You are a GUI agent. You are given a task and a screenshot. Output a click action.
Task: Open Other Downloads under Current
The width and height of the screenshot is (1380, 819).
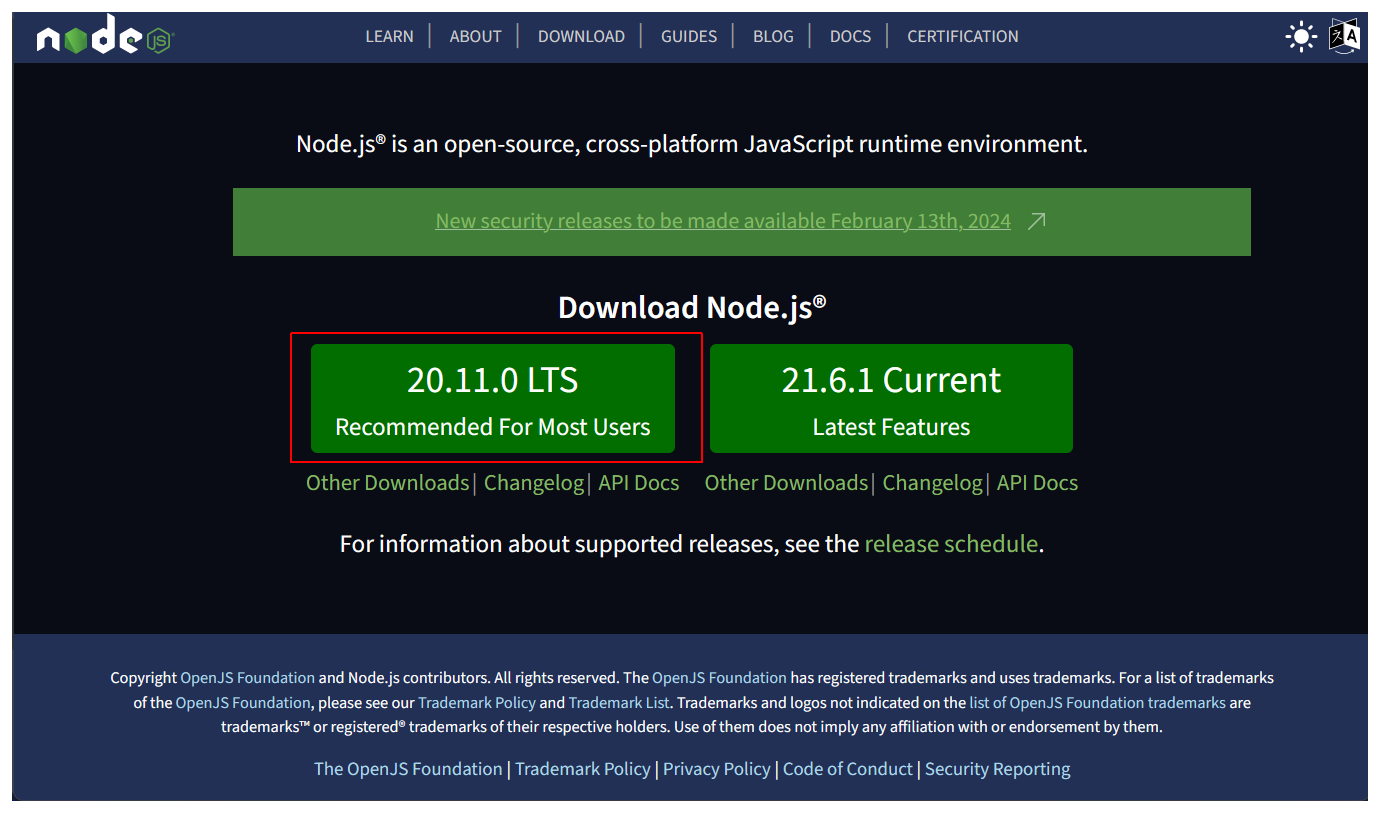pyautogui.click(x=786, y=483)
